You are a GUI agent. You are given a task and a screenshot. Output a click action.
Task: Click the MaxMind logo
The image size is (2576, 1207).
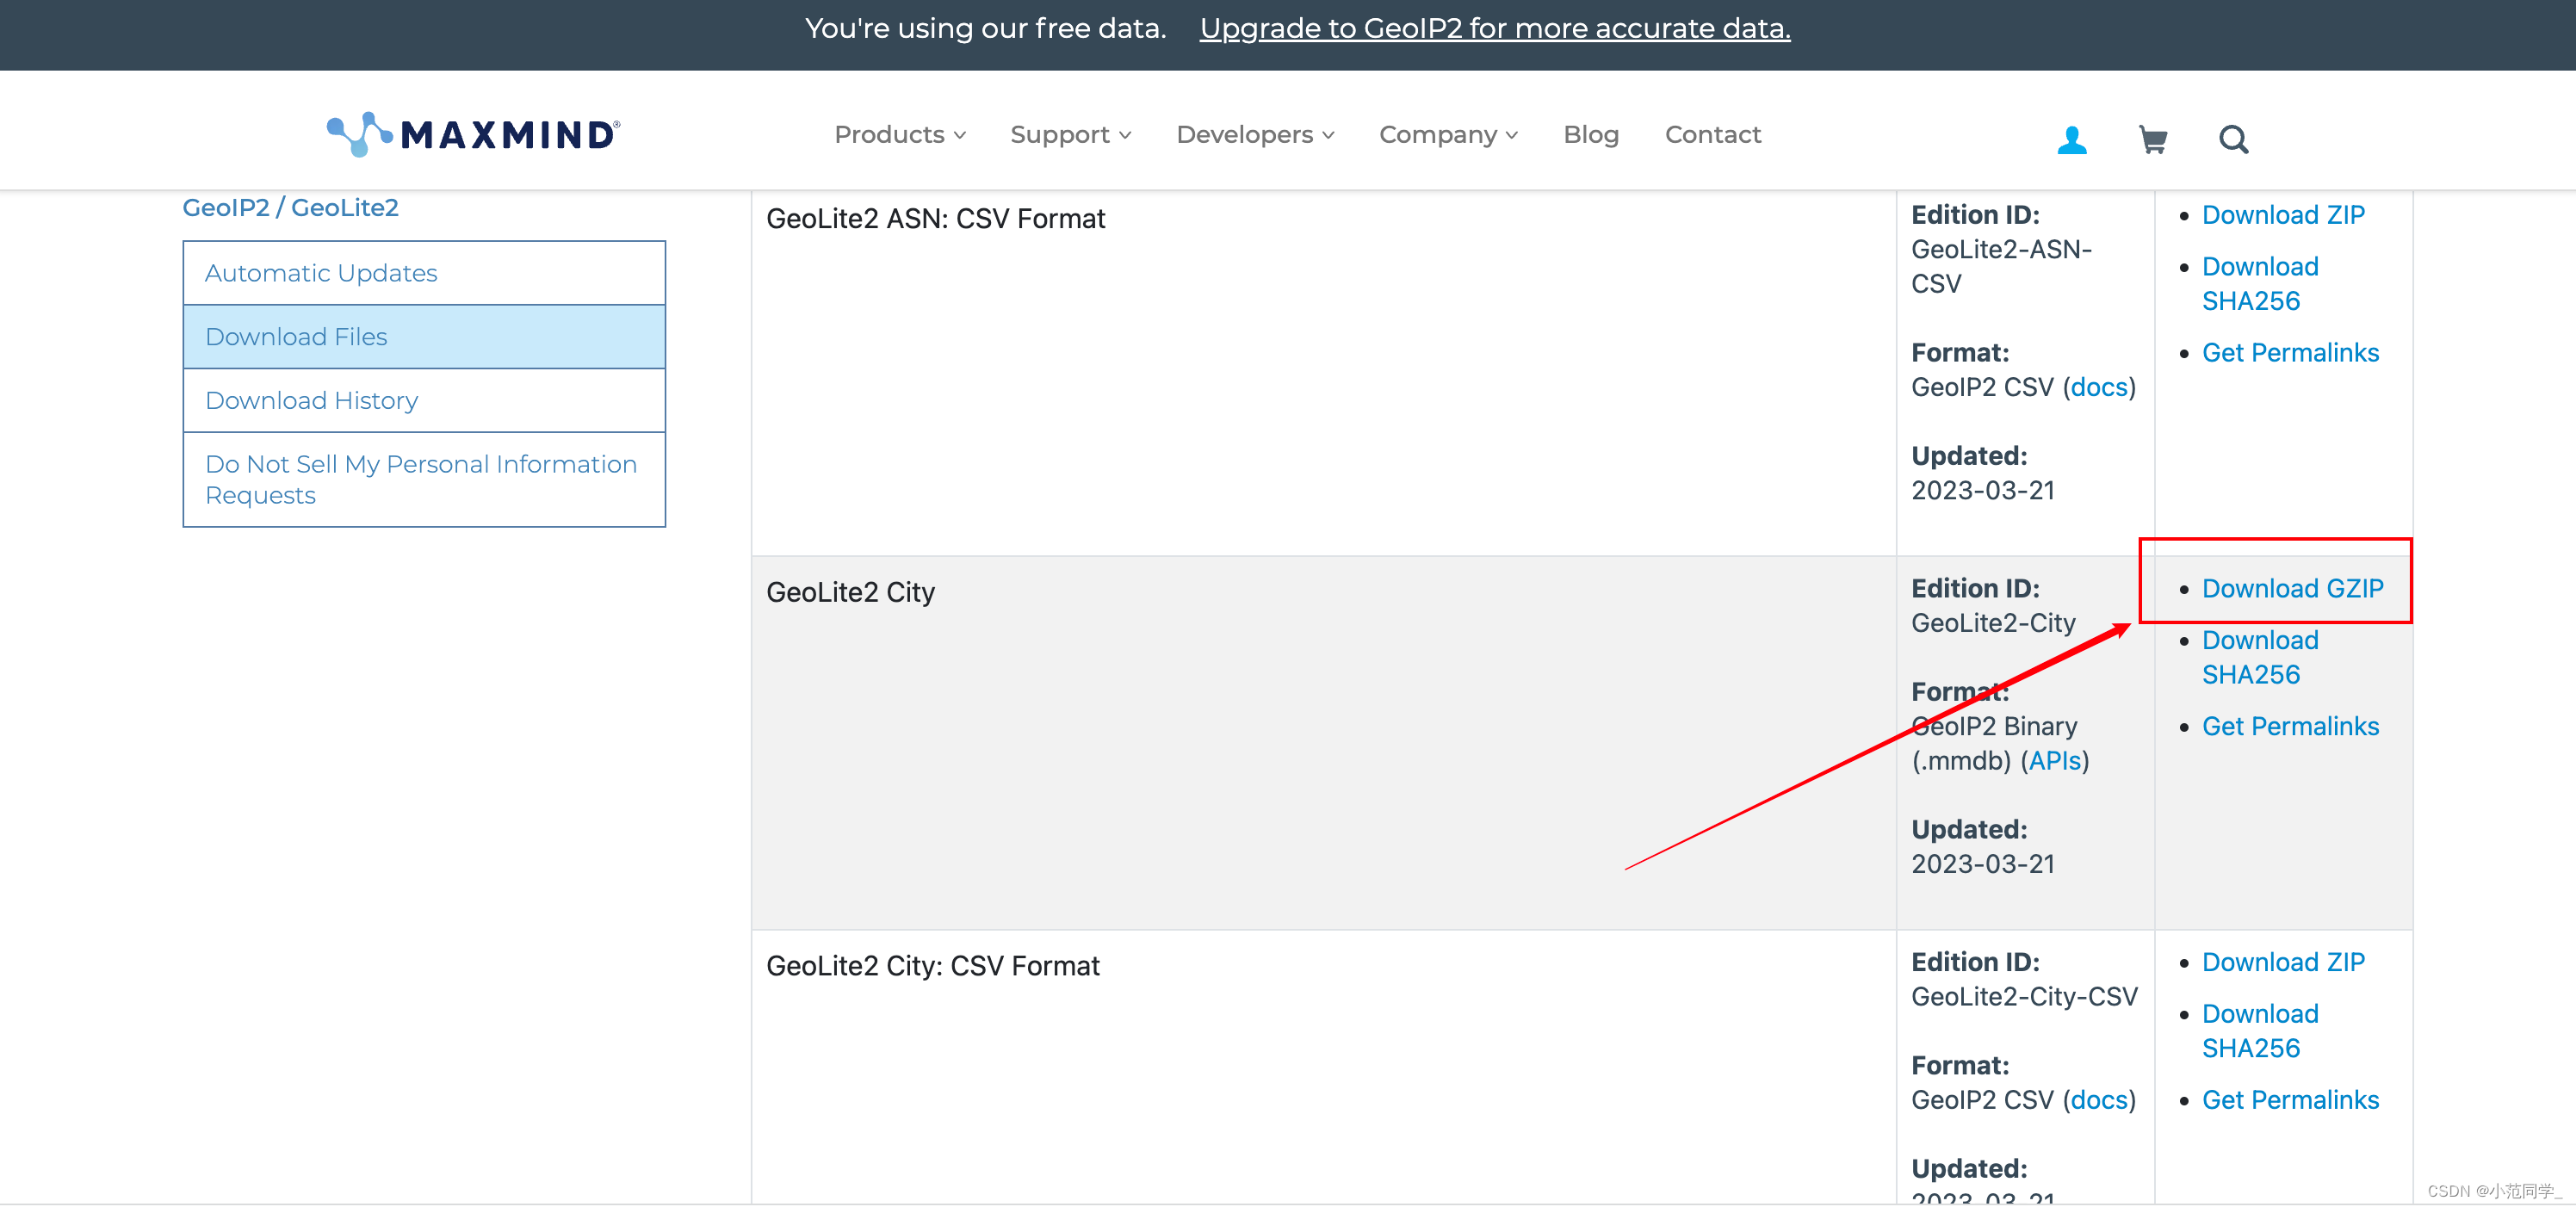[473, 134]
